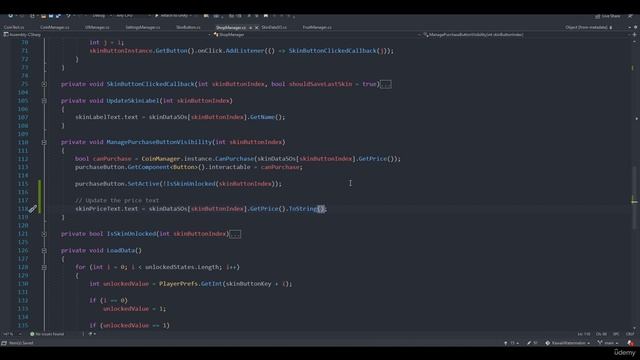Open the ShopManager class dropdown
Image resolution: width=640 pixels, height=360 pixels.
coord(316,35)
